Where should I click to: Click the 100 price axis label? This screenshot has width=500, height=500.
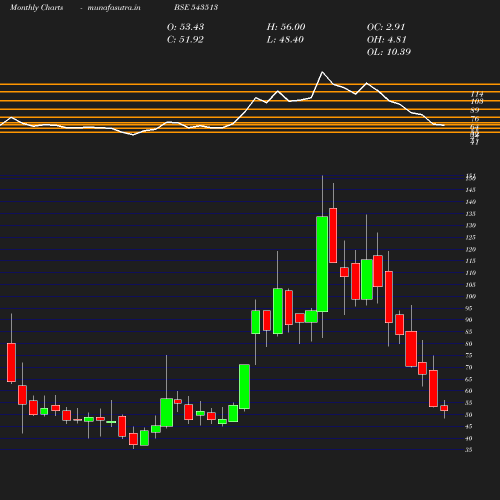pyautogui.click(x=470, y=296)
